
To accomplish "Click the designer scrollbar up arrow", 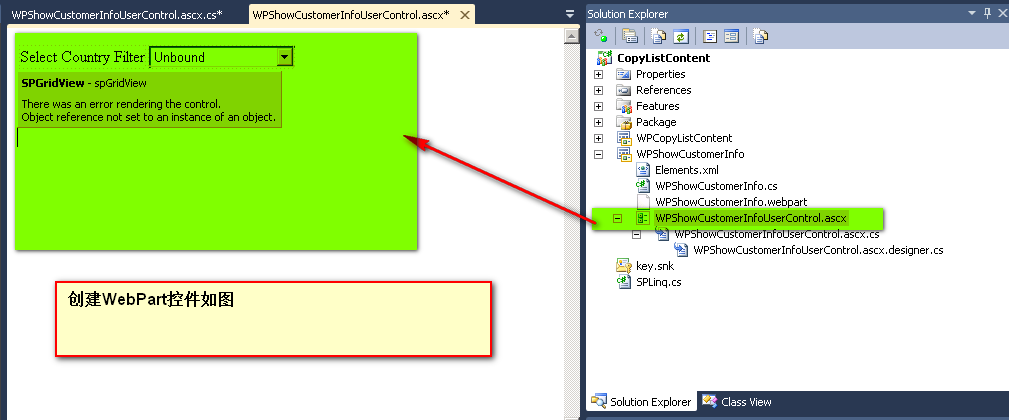I will [x=571, y=35].
